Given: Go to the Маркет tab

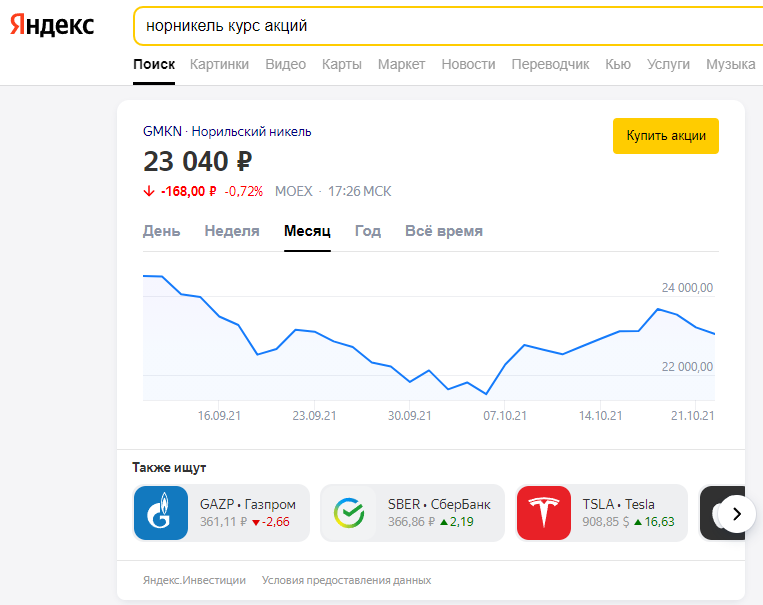Looking at the screenshot, I should click(x=401, y=64).
